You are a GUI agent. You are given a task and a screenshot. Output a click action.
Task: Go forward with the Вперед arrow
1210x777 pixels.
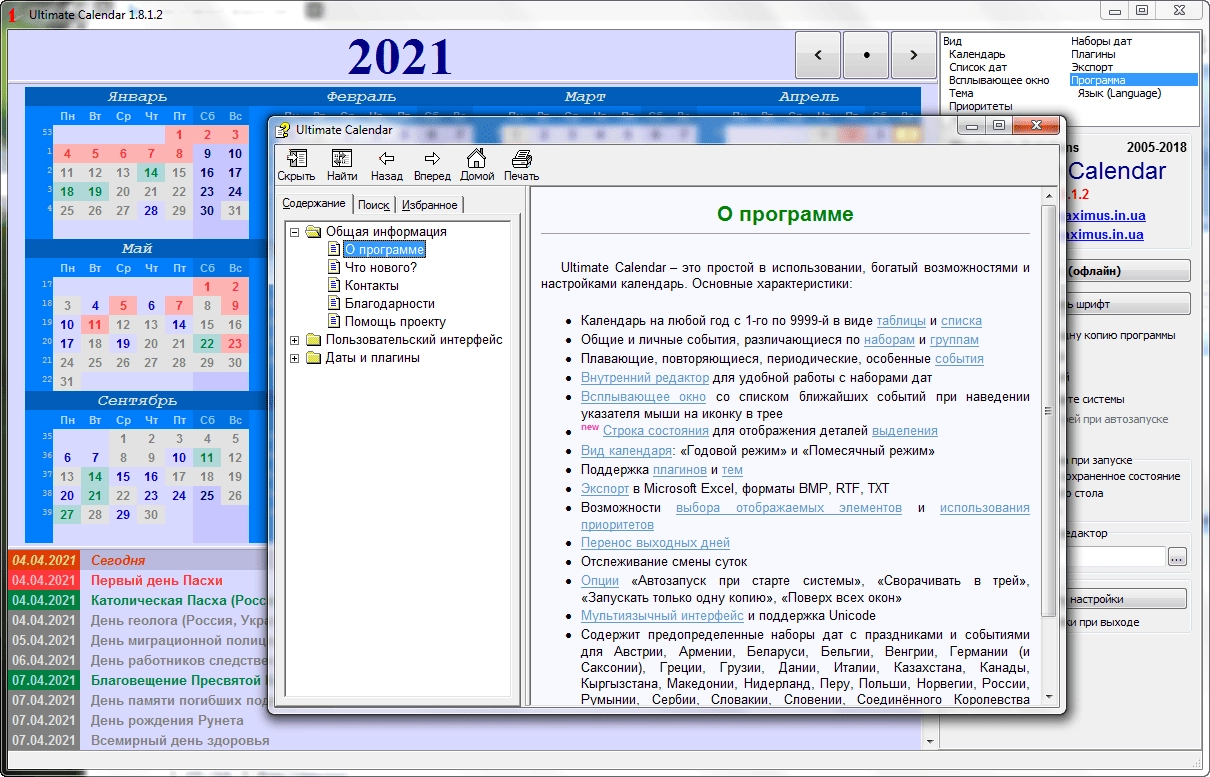point(432,164)
